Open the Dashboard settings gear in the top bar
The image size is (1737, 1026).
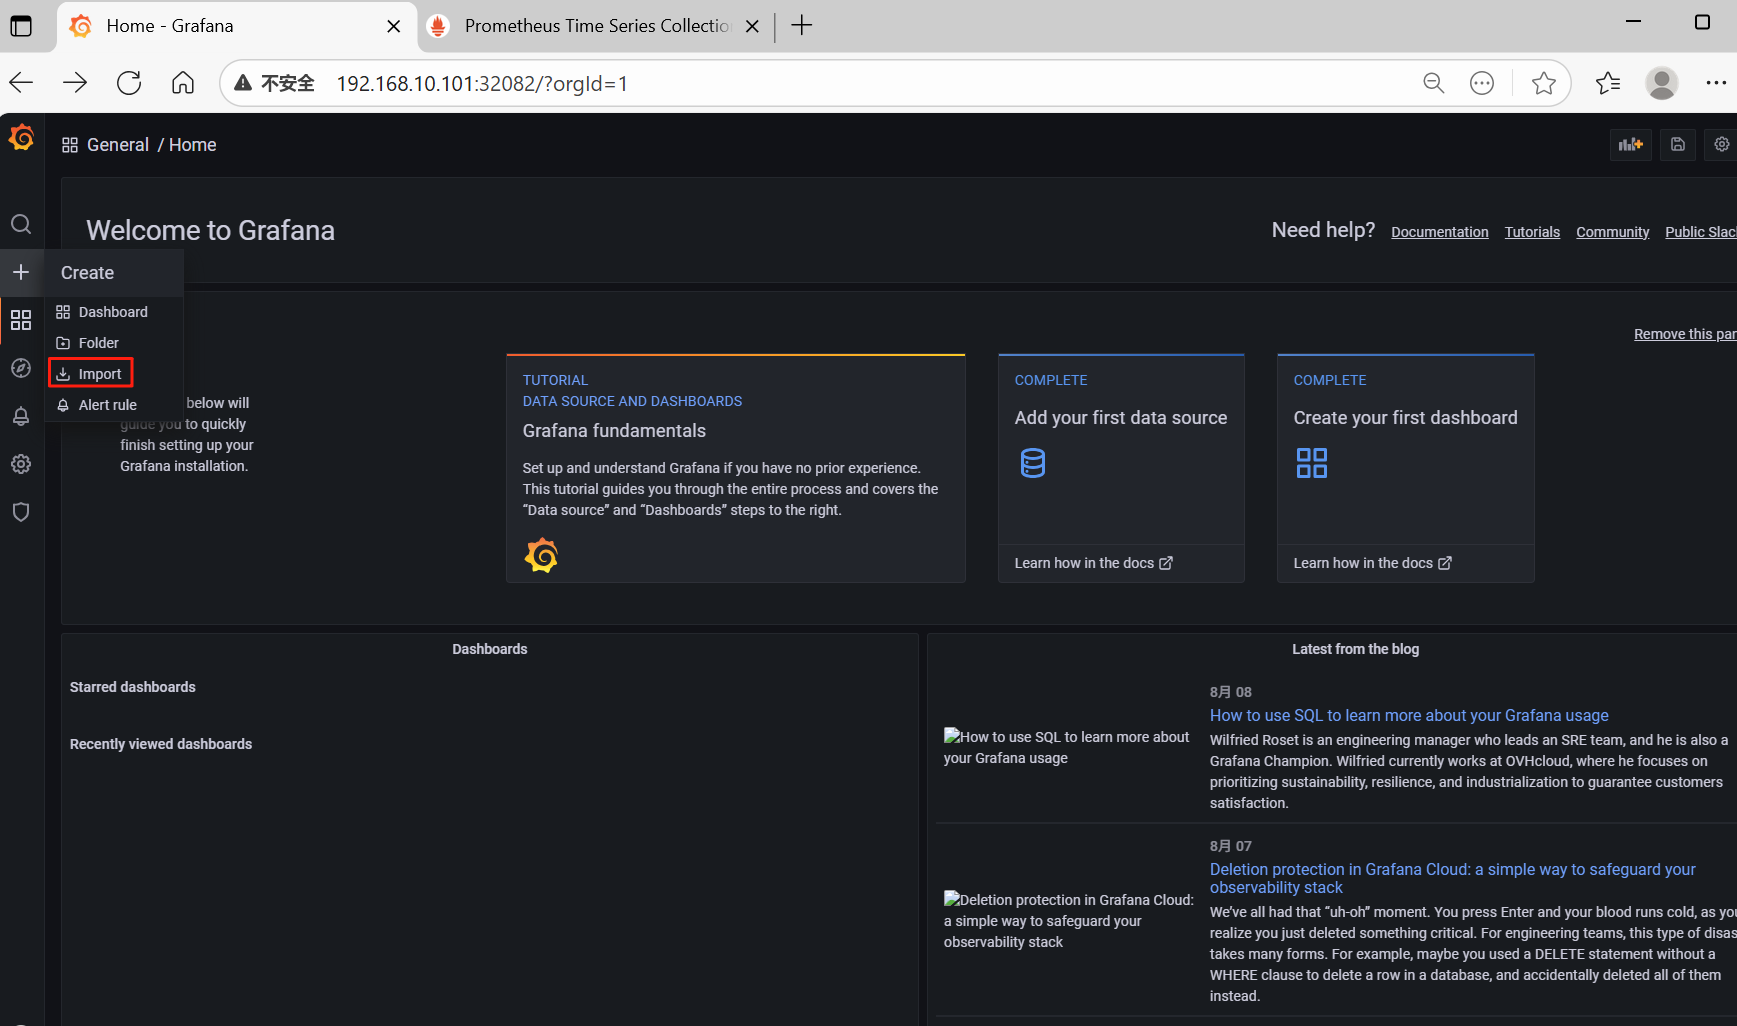pos(1721,145)
